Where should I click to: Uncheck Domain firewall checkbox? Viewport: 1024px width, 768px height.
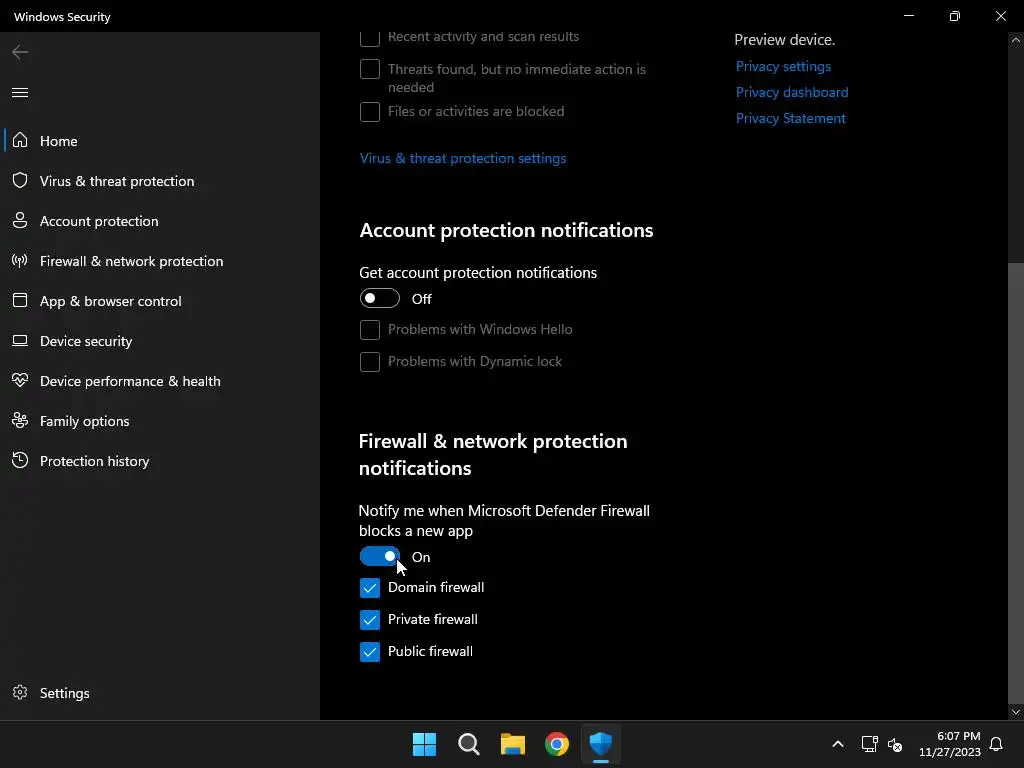click(370, 588)
